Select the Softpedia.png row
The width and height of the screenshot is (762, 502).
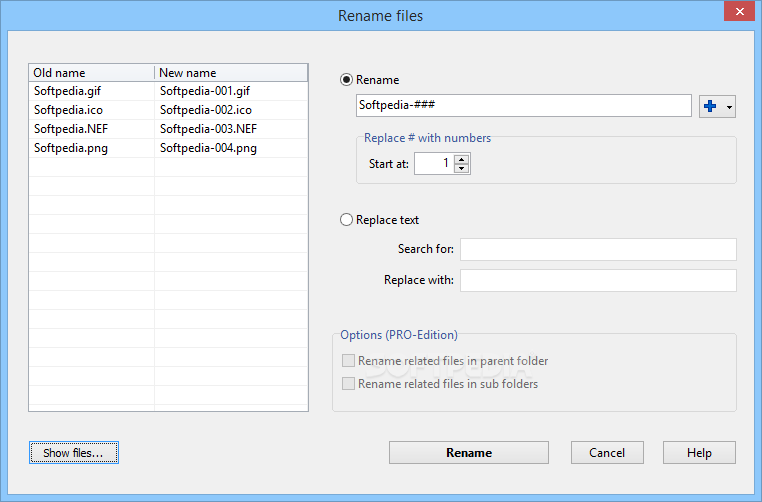click(x=168, y=148)
